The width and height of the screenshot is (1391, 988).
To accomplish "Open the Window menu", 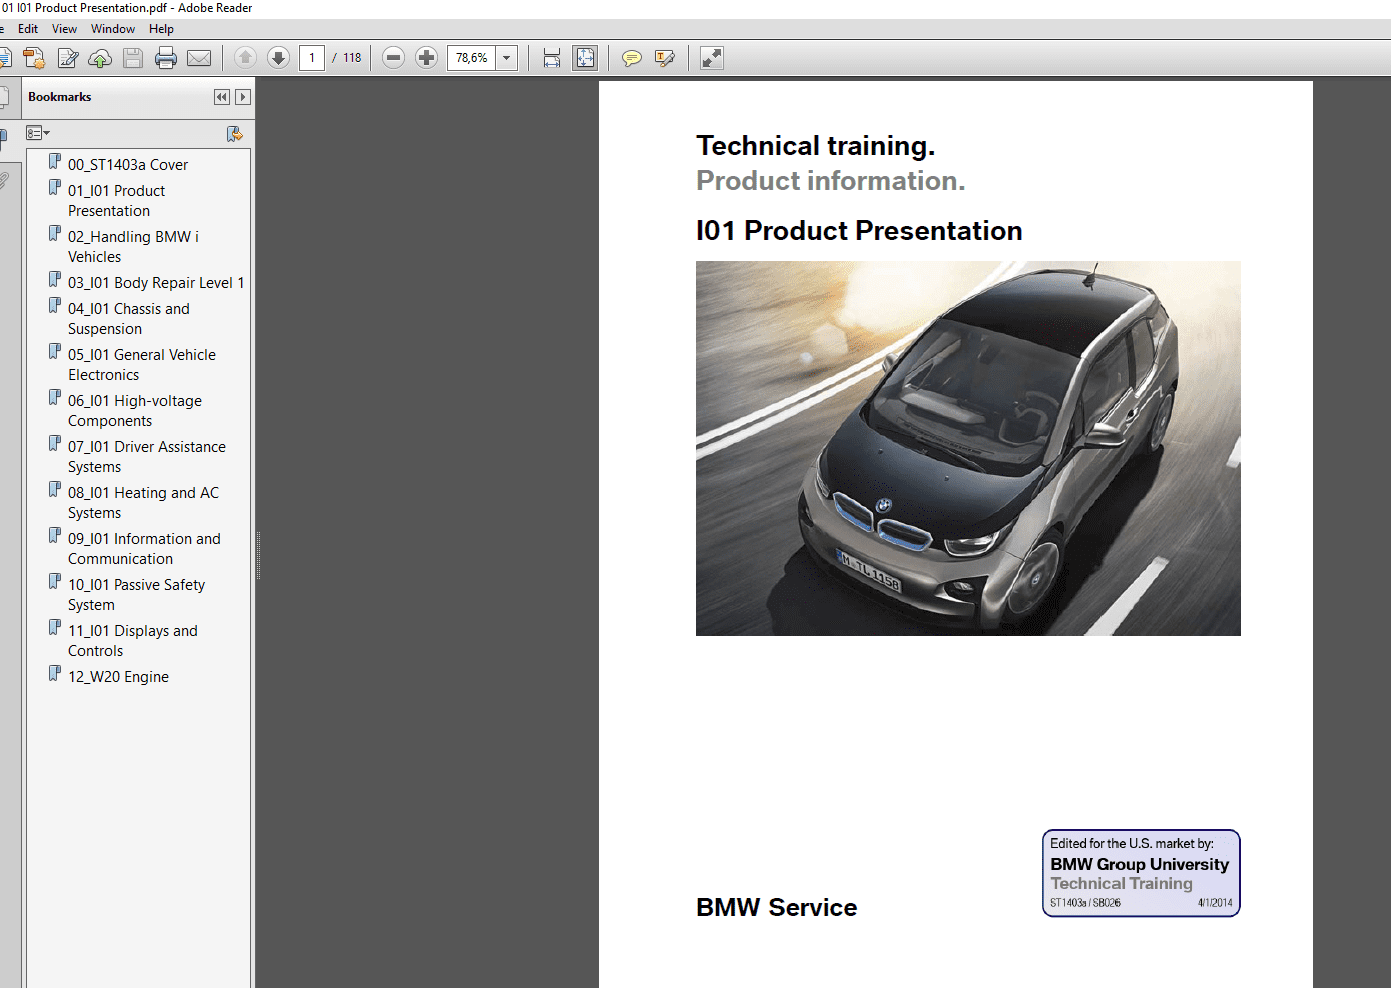I will pos(113,29).
